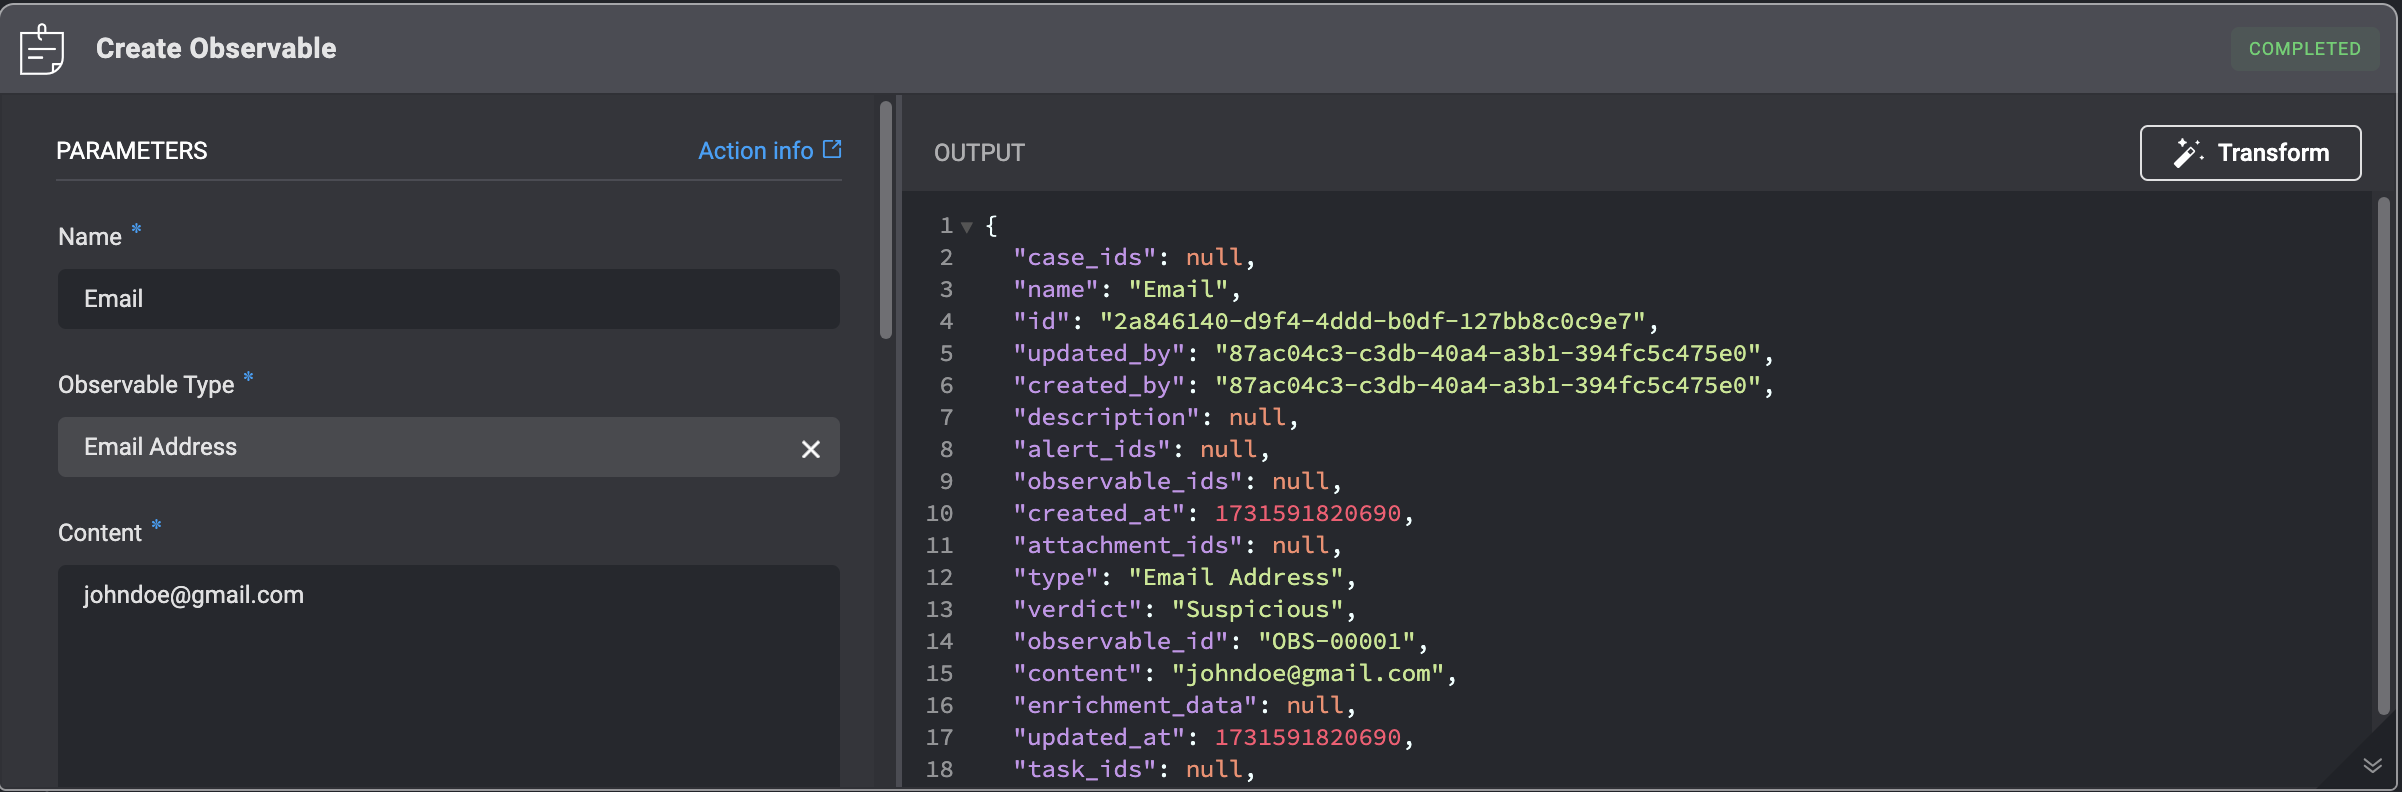Click the "description" key on line 7
The height and width of the screenshot is (792, 2402).
pos(1106,417)
